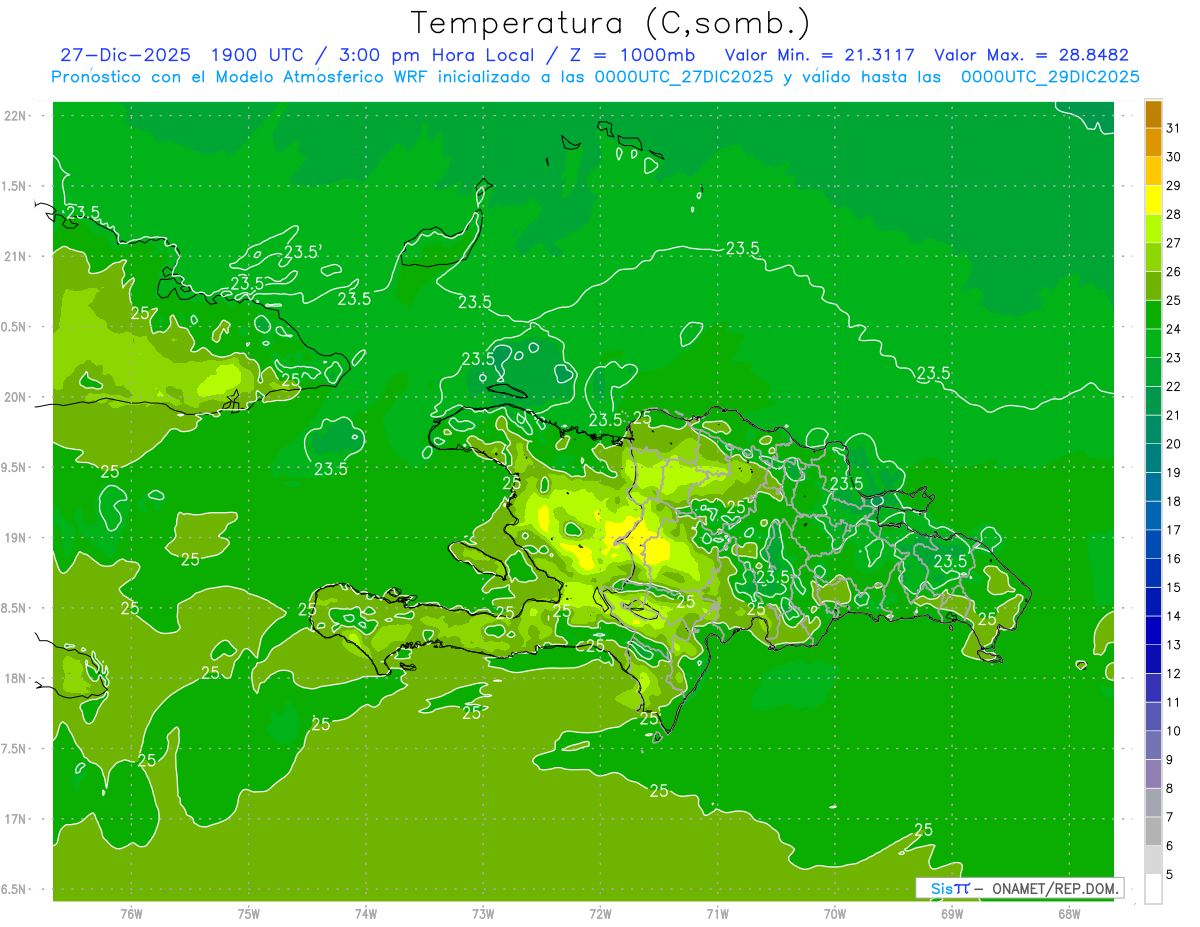Click the "76W" longitude axis label
The image size is (1200, 927).
point(131,914)
